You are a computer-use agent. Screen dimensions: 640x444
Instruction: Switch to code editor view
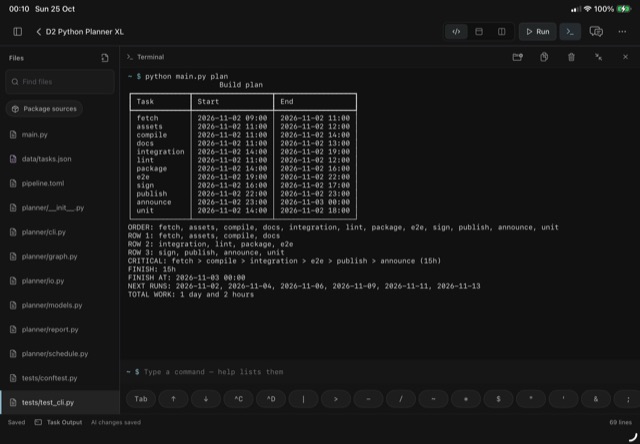(456, 32)
